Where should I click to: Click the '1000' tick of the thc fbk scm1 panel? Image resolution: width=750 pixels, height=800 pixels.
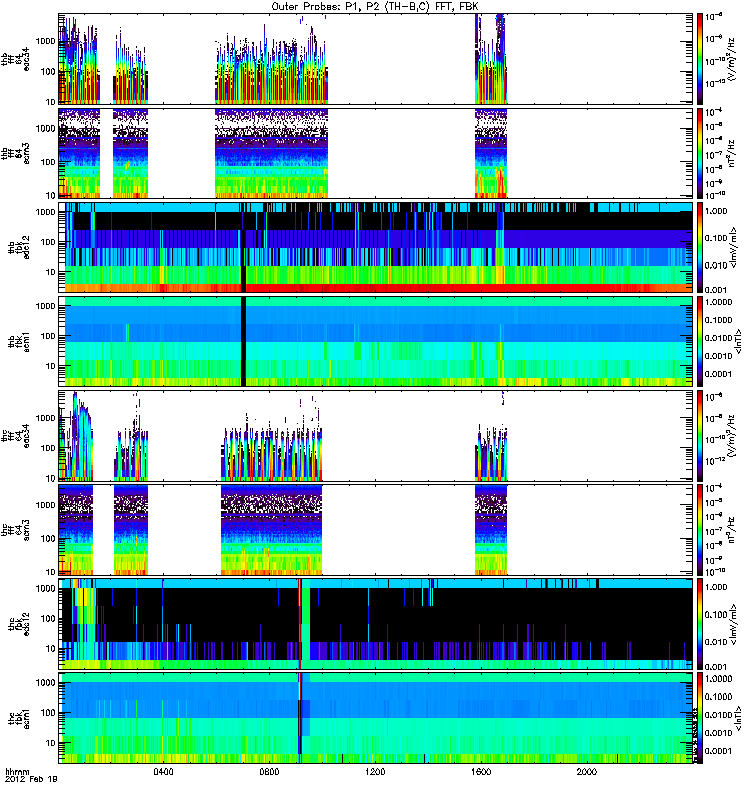[45, 683]
